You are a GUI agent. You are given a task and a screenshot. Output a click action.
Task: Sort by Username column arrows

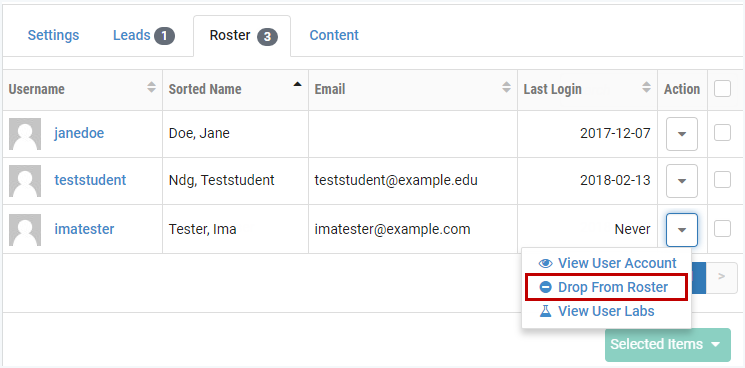152,87
